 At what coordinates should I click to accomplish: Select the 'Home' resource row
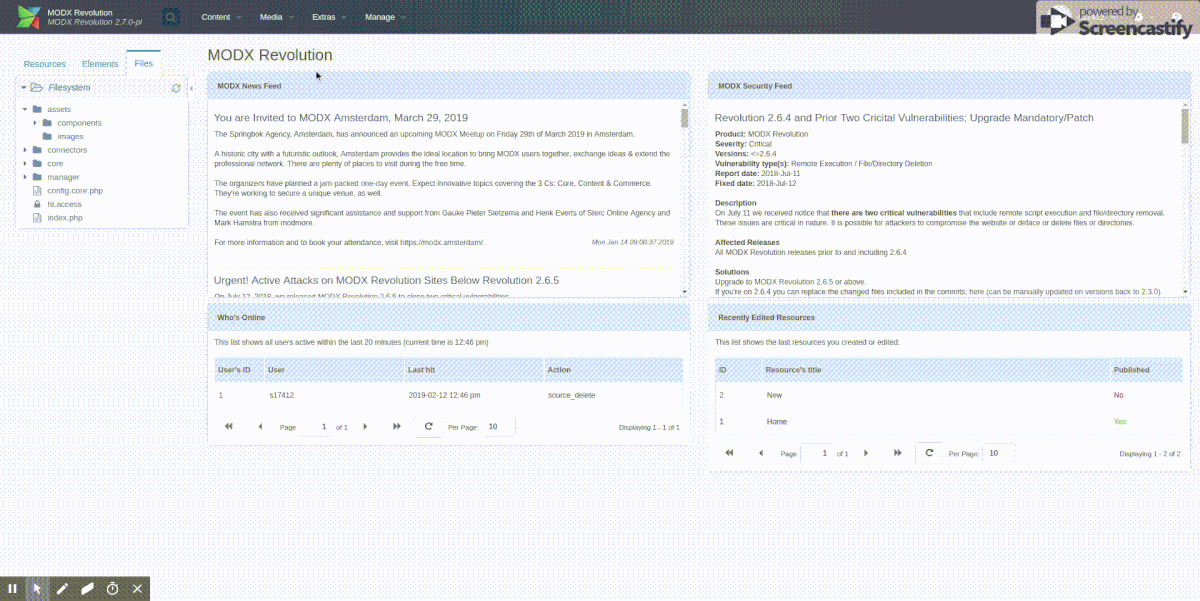coord(949,422)
